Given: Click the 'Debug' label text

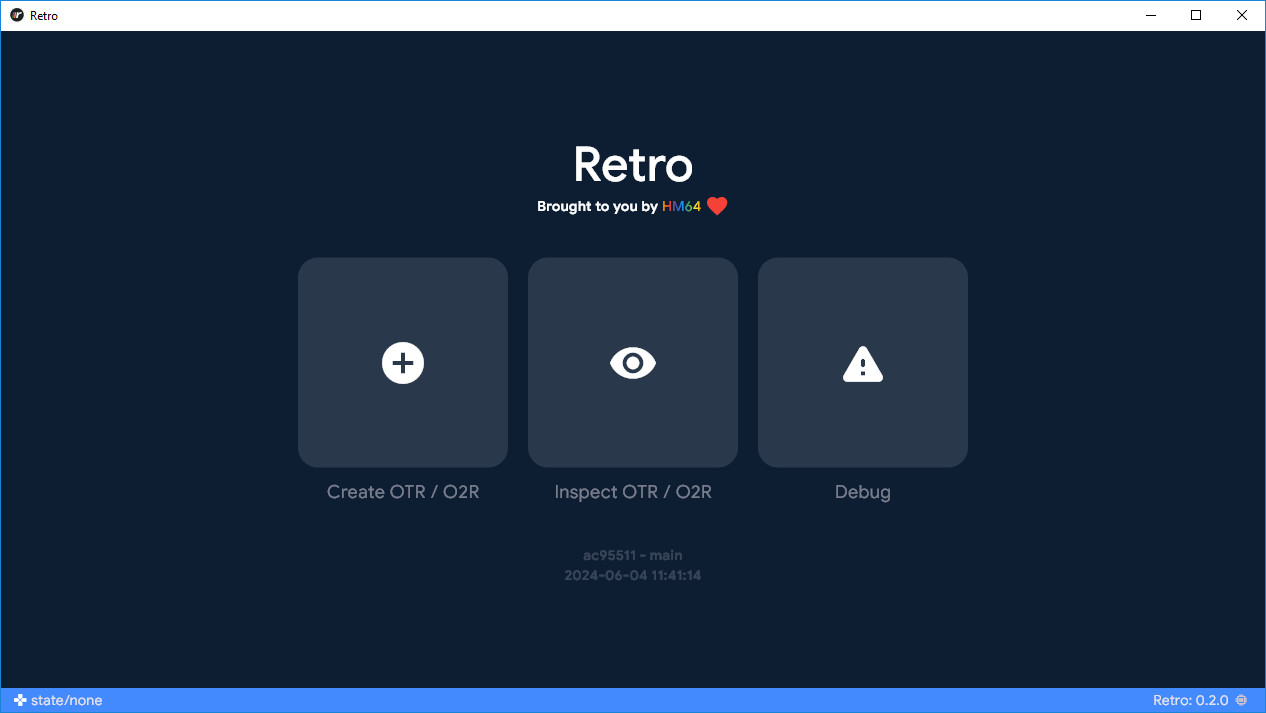Looking at the screenshot, I should point(863,492).
